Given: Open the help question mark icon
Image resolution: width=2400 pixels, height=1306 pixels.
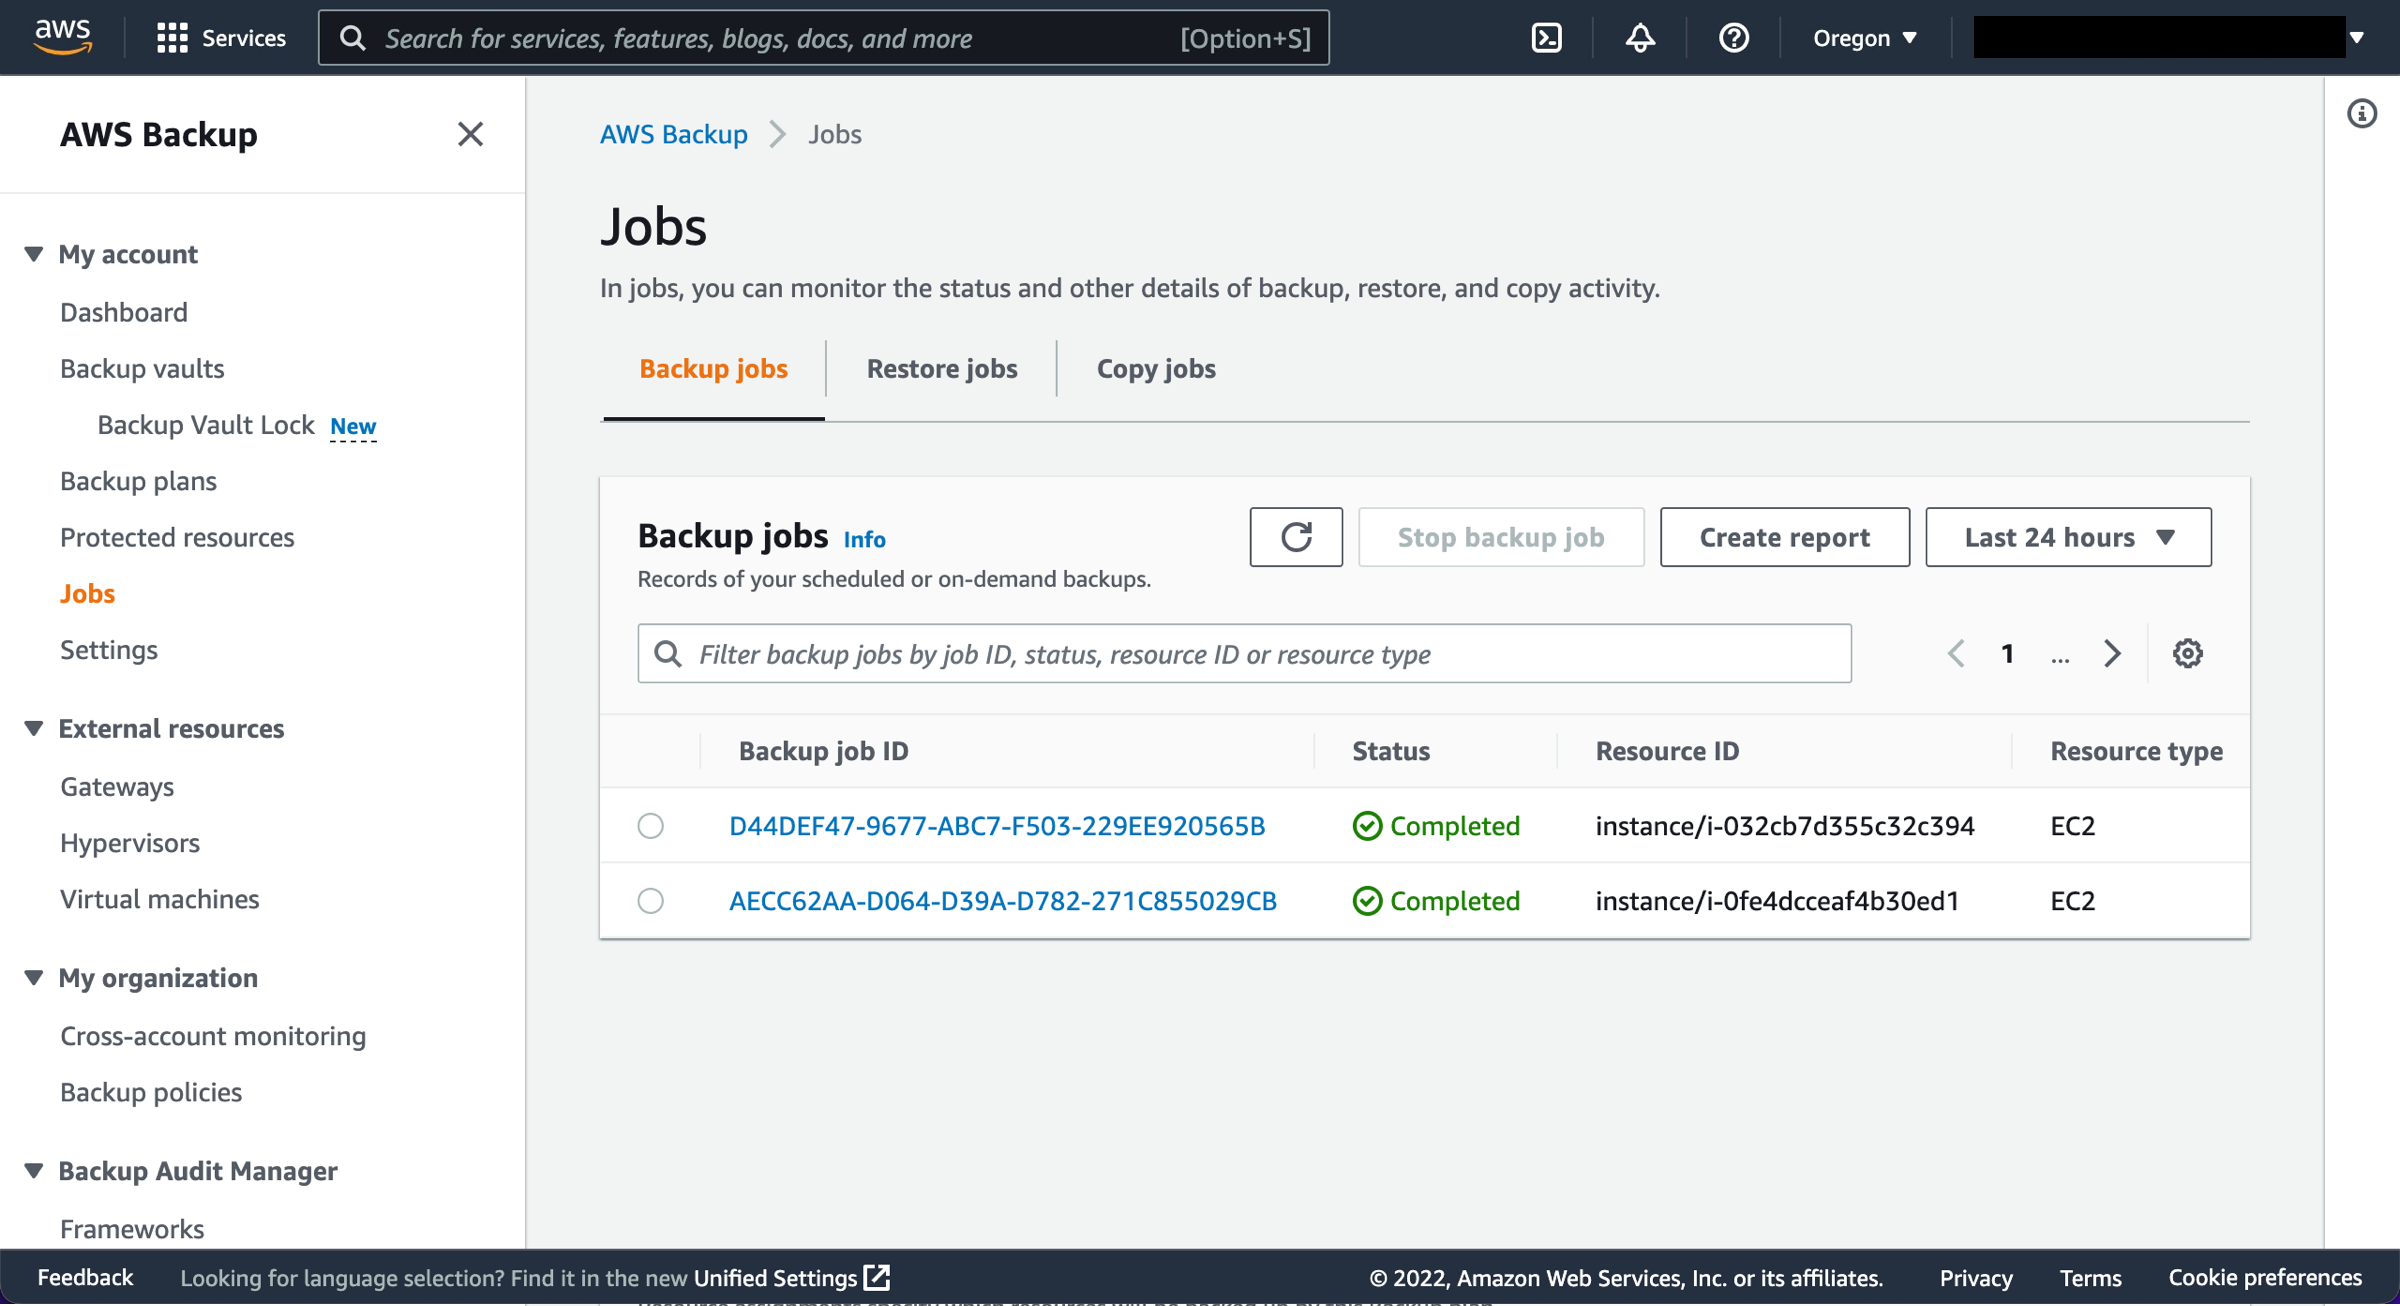Looking at the screenshot, I should (1733, 38).
